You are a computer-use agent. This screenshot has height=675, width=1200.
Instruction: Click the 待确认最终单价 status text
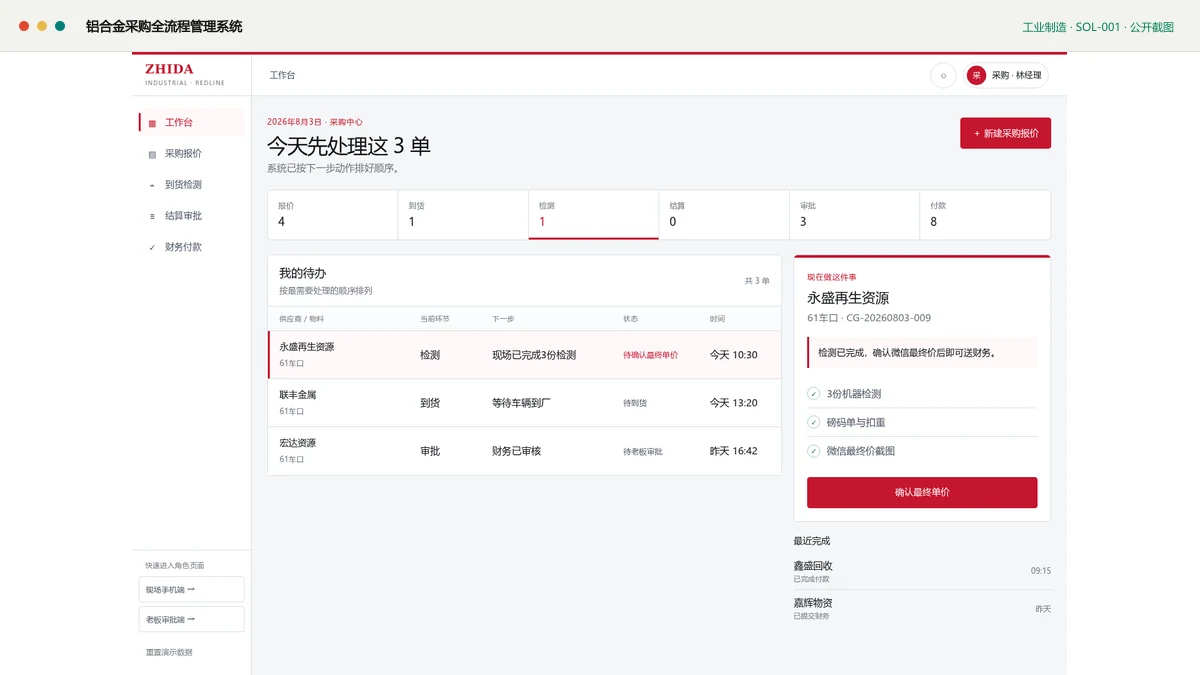click(x=650, y=355)
